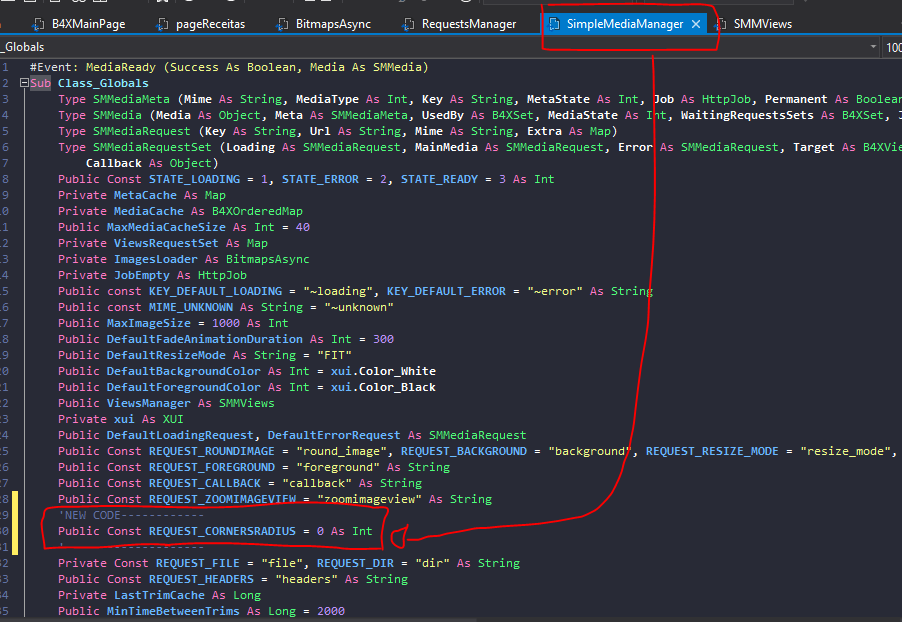Click the MIME_UNKNOWN constant
The height and width of the screenshot is (622, 902).
tap(190, 307)
